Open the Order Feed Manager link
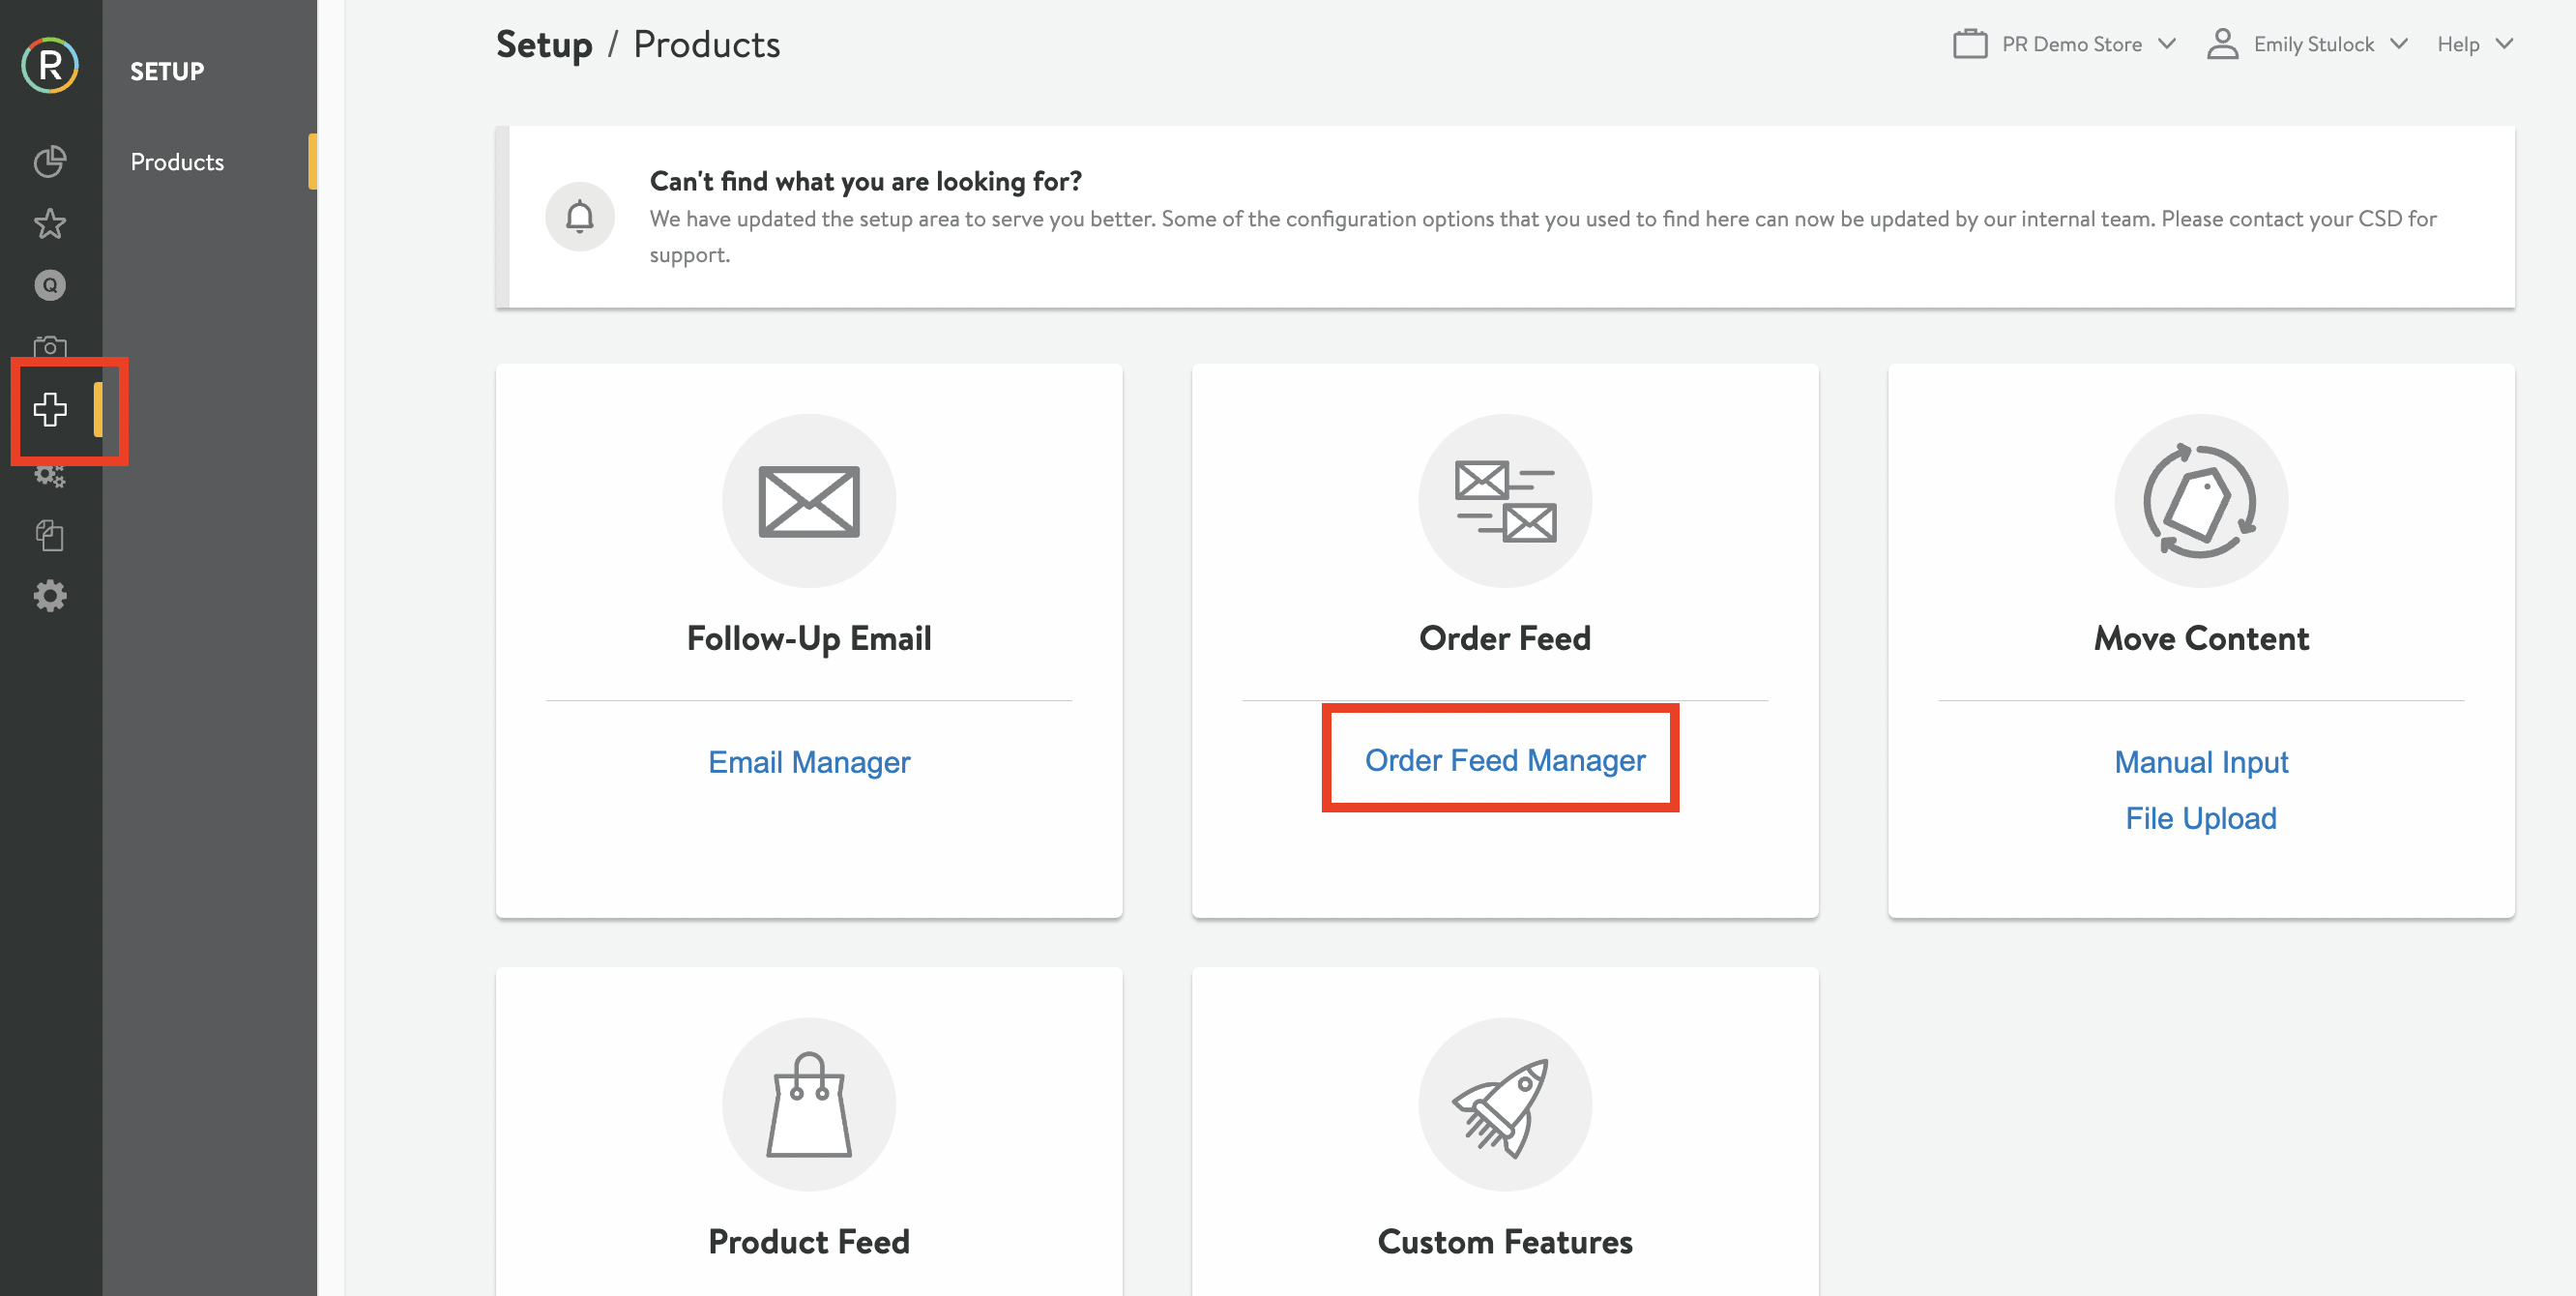 1505,760
